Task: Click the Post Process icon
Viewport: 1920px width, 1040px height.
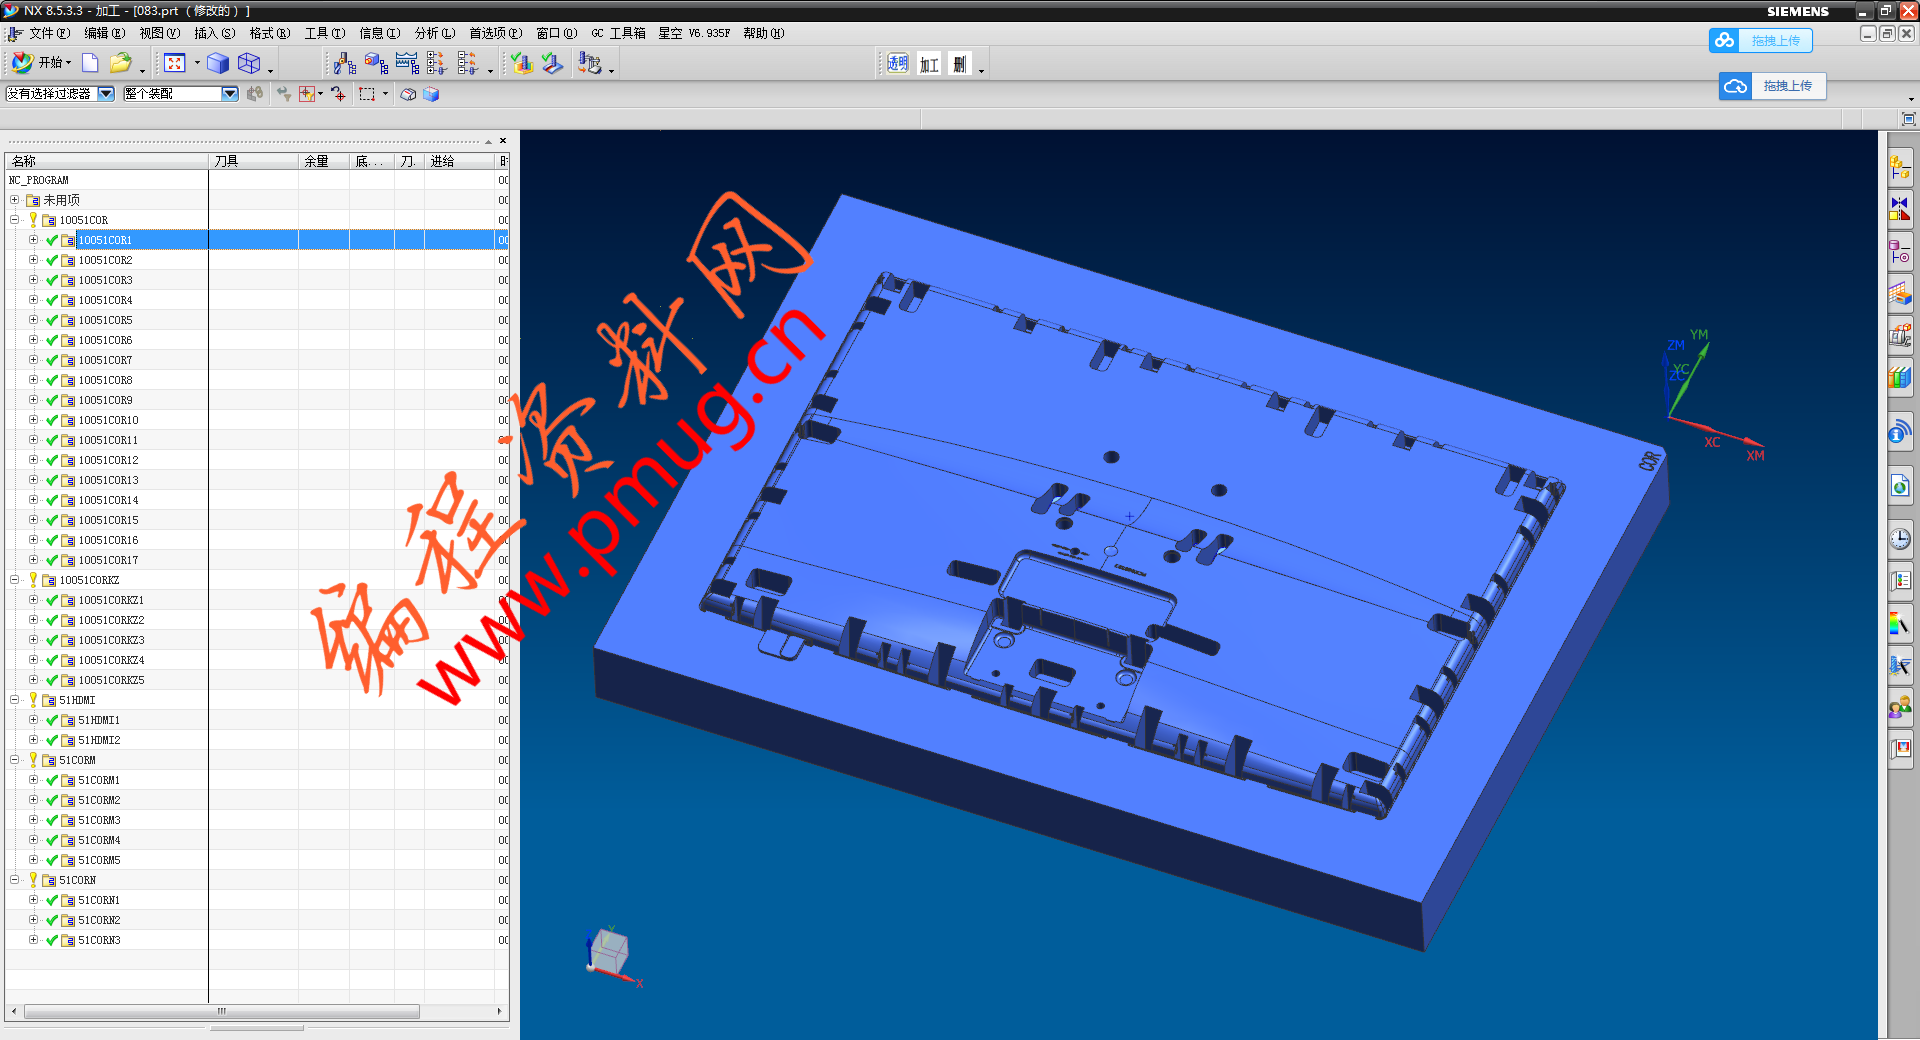Action: point(590,64)
